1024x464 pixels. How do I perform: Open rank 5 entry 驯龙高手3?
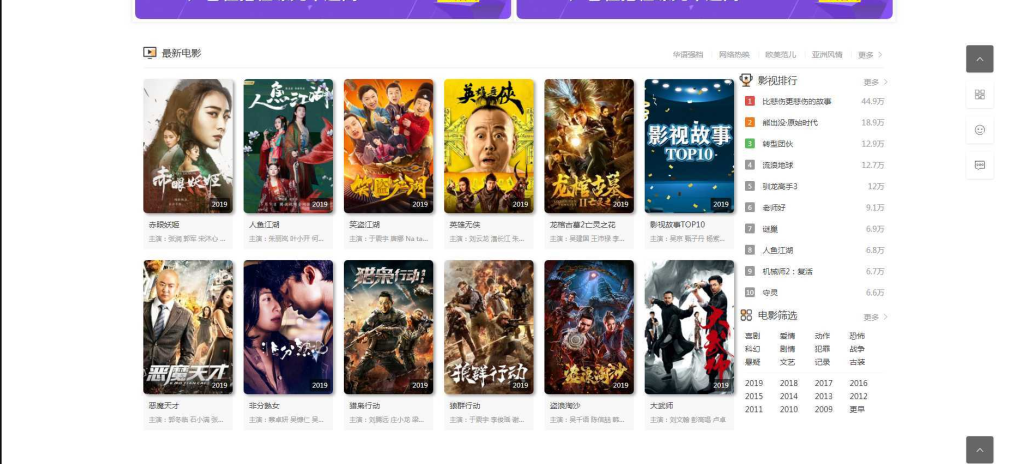[x=780, y=186]
